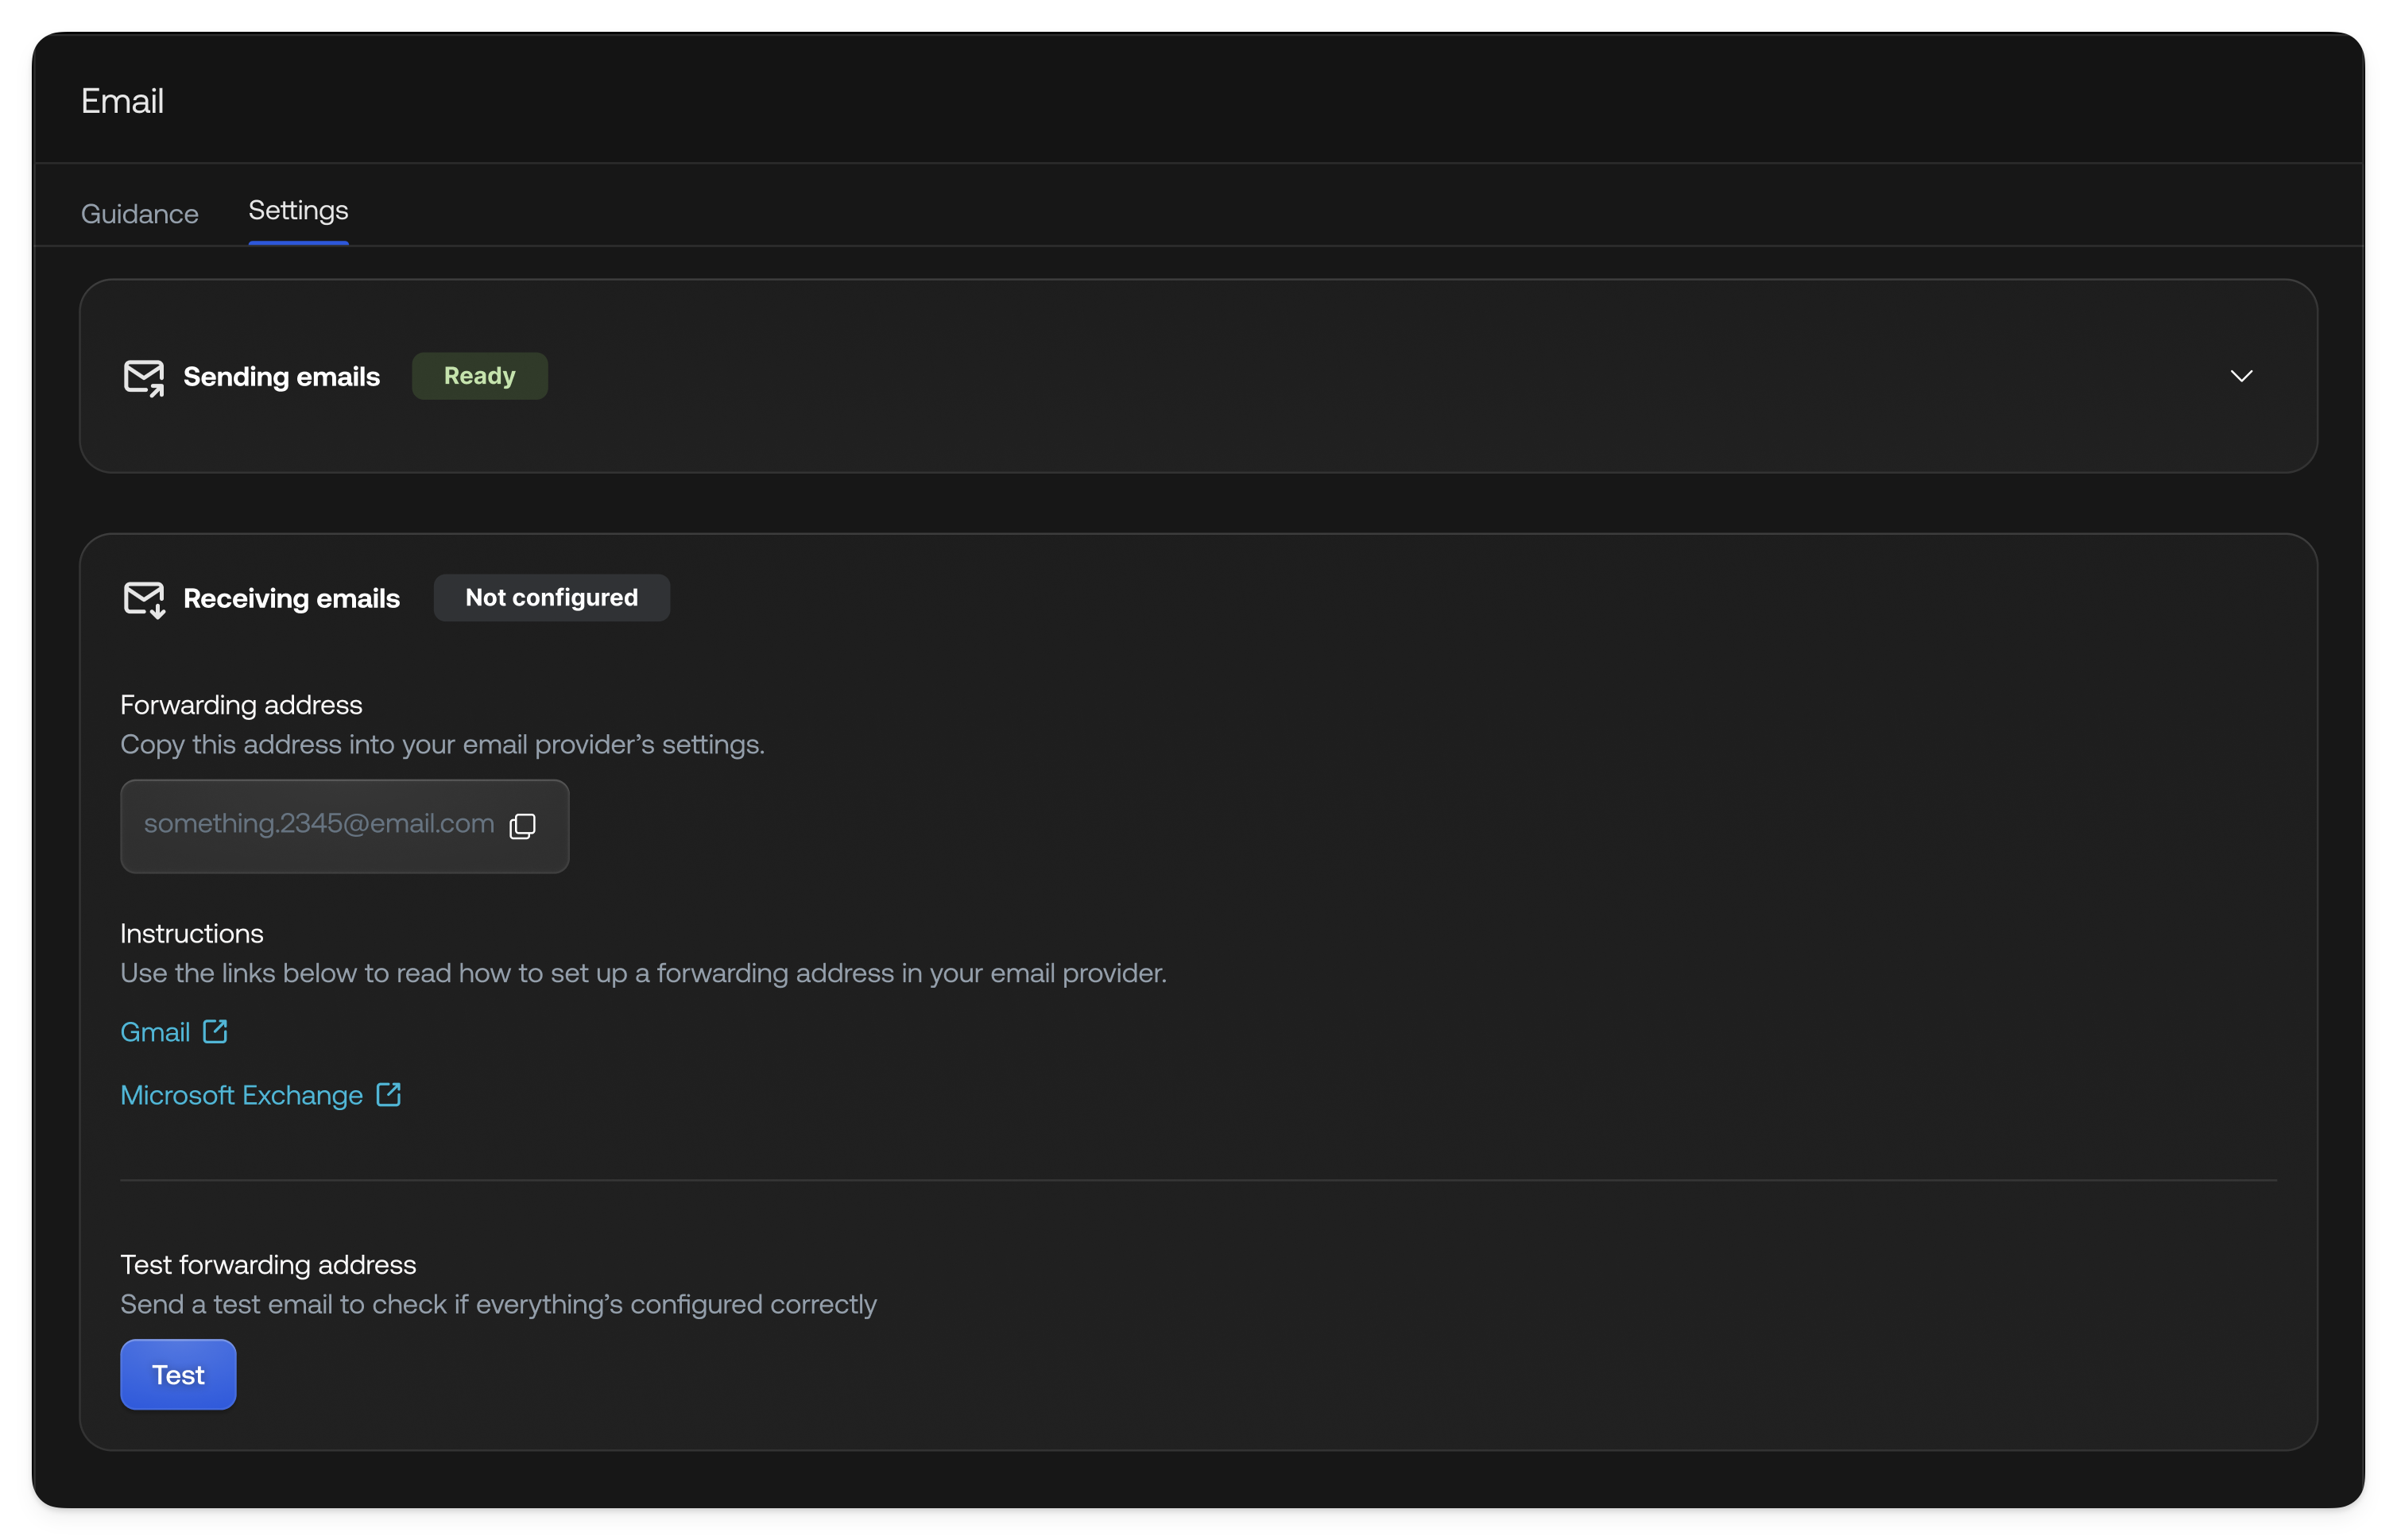Click the Sending emails heading
Image resolution: width=2397 pixels, height=1540 pixels.
click(281, 377)
